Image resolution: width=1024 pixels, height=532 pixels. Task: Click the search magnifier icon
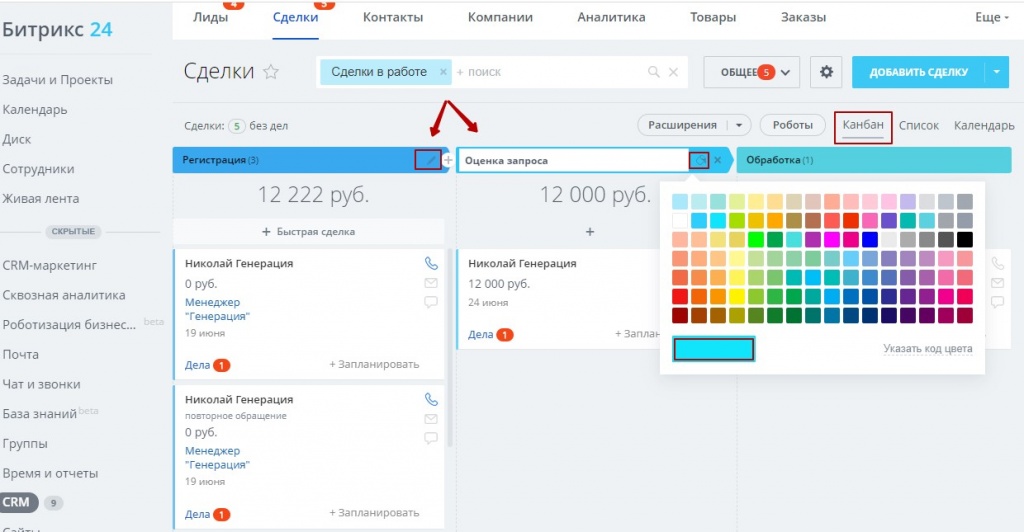(653, 72)
